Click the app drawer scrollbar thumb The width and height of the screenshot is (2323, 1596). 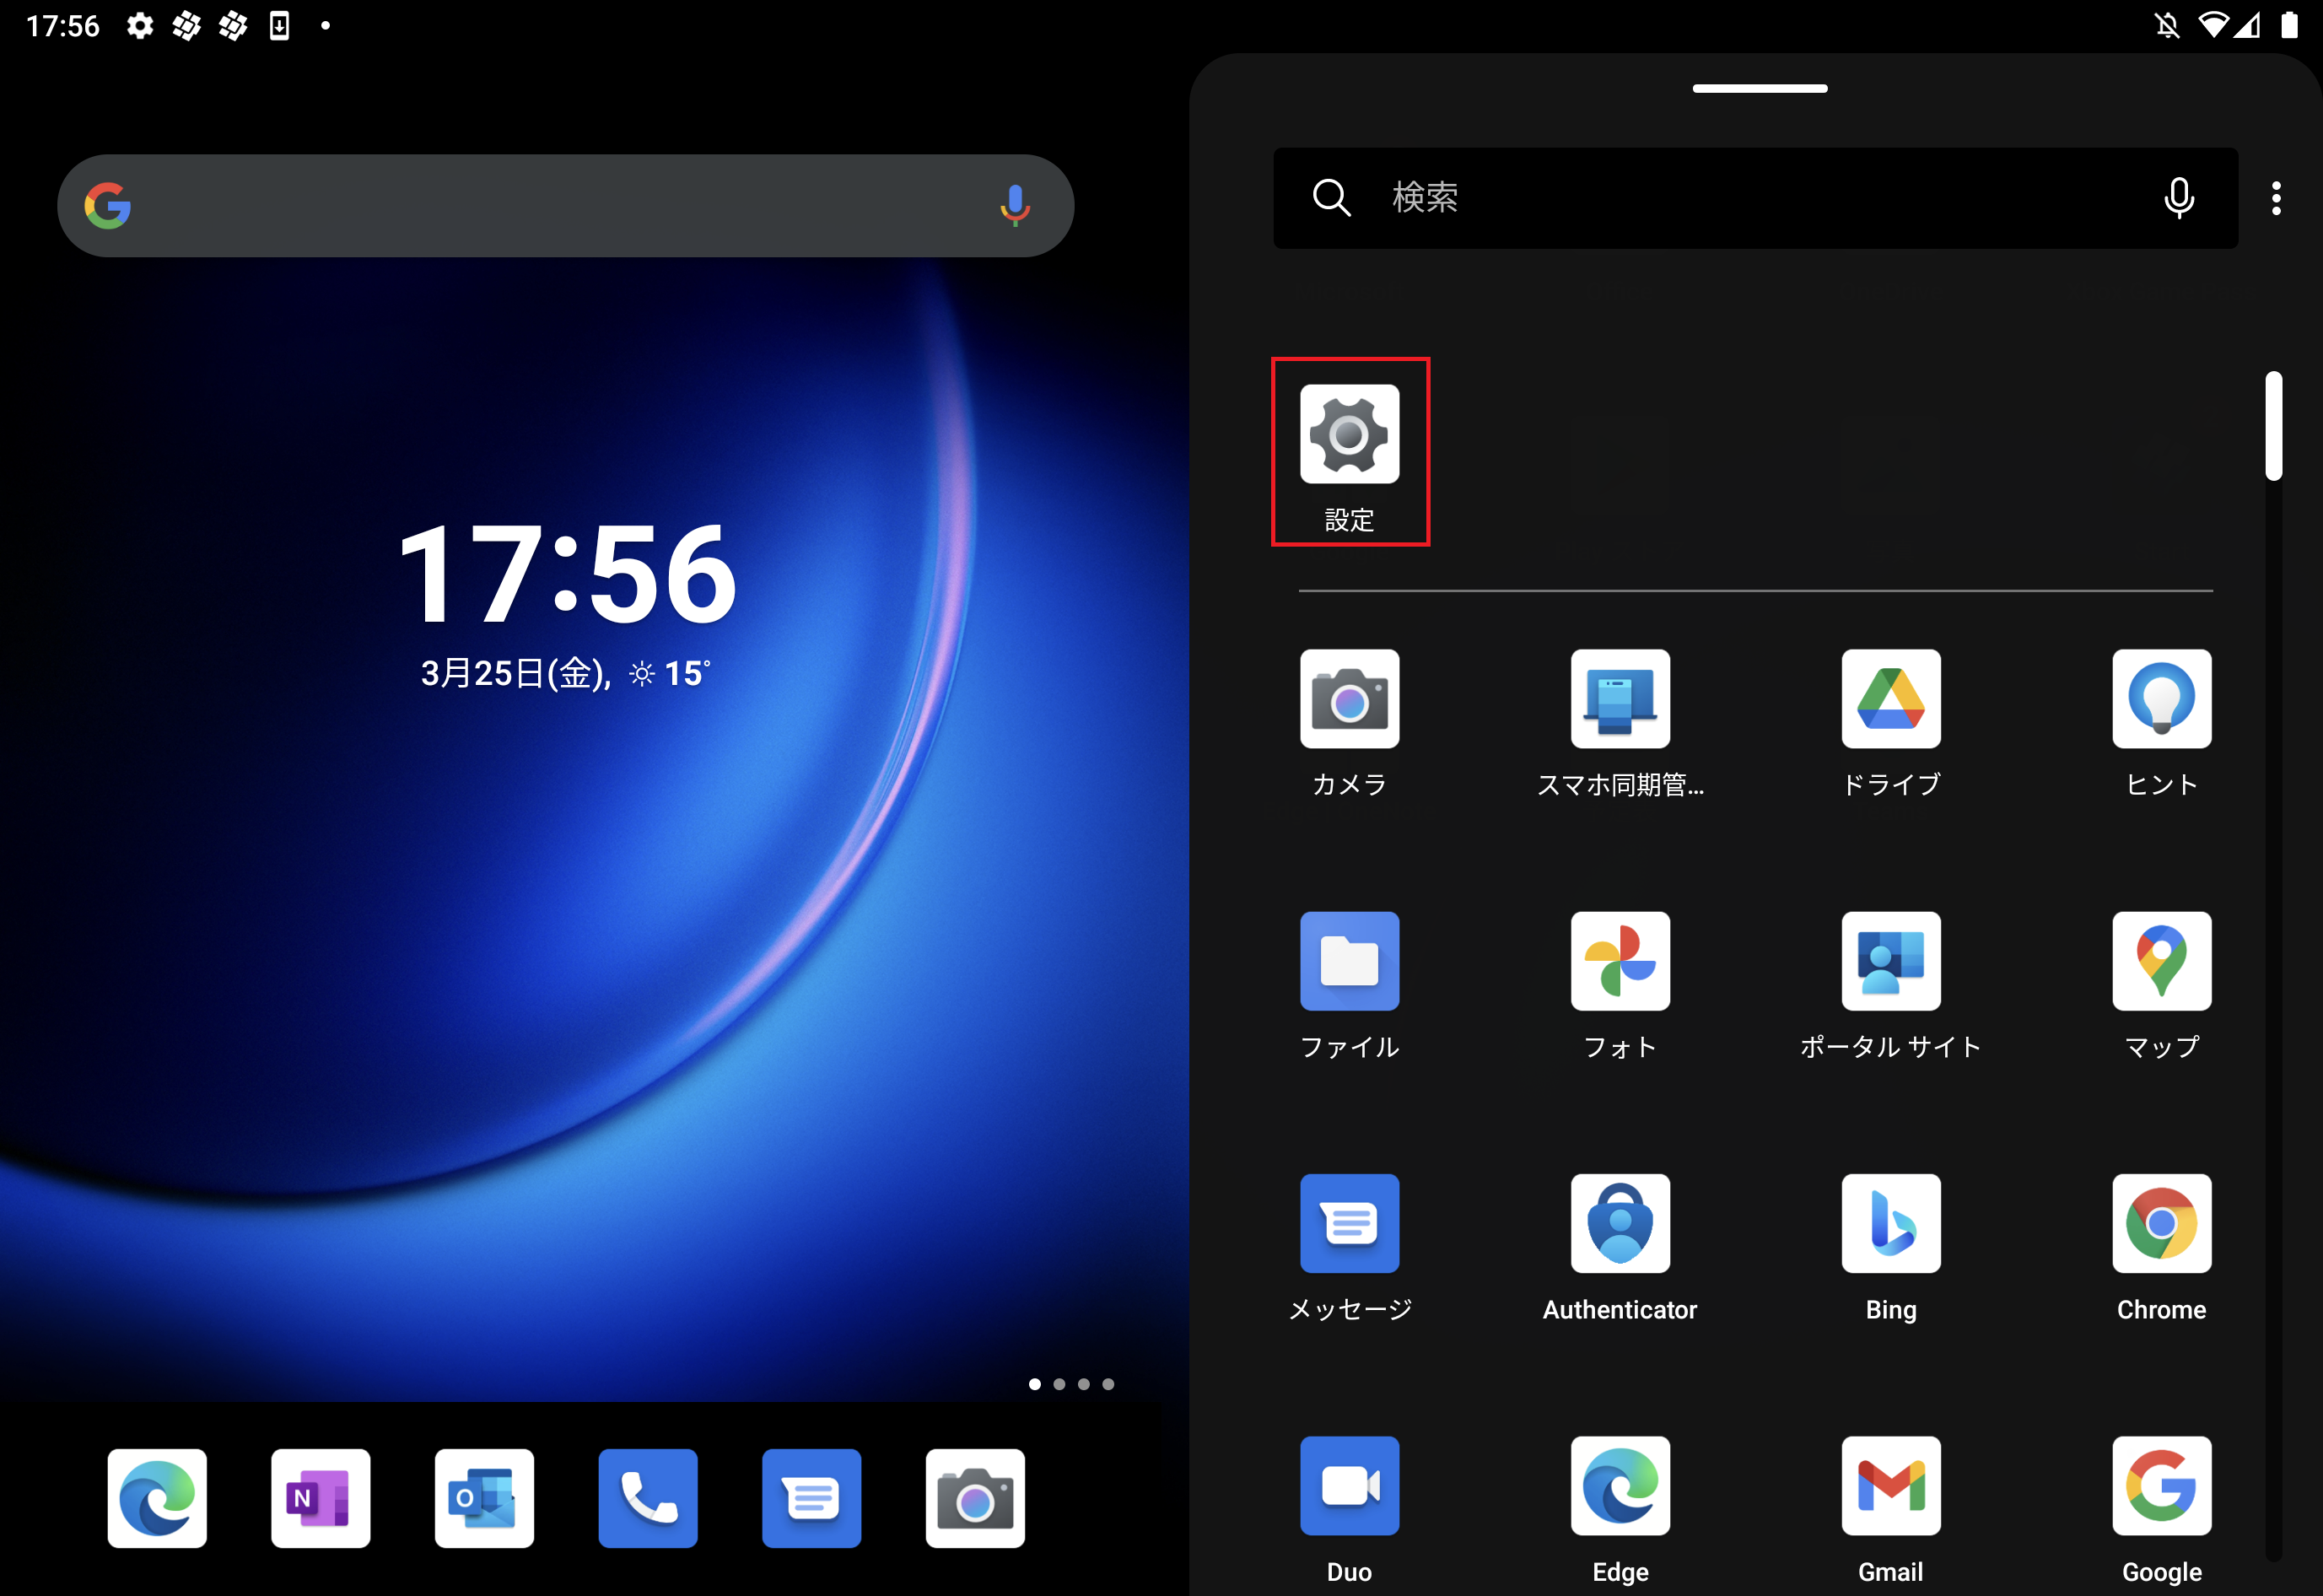coord(2273,426)
